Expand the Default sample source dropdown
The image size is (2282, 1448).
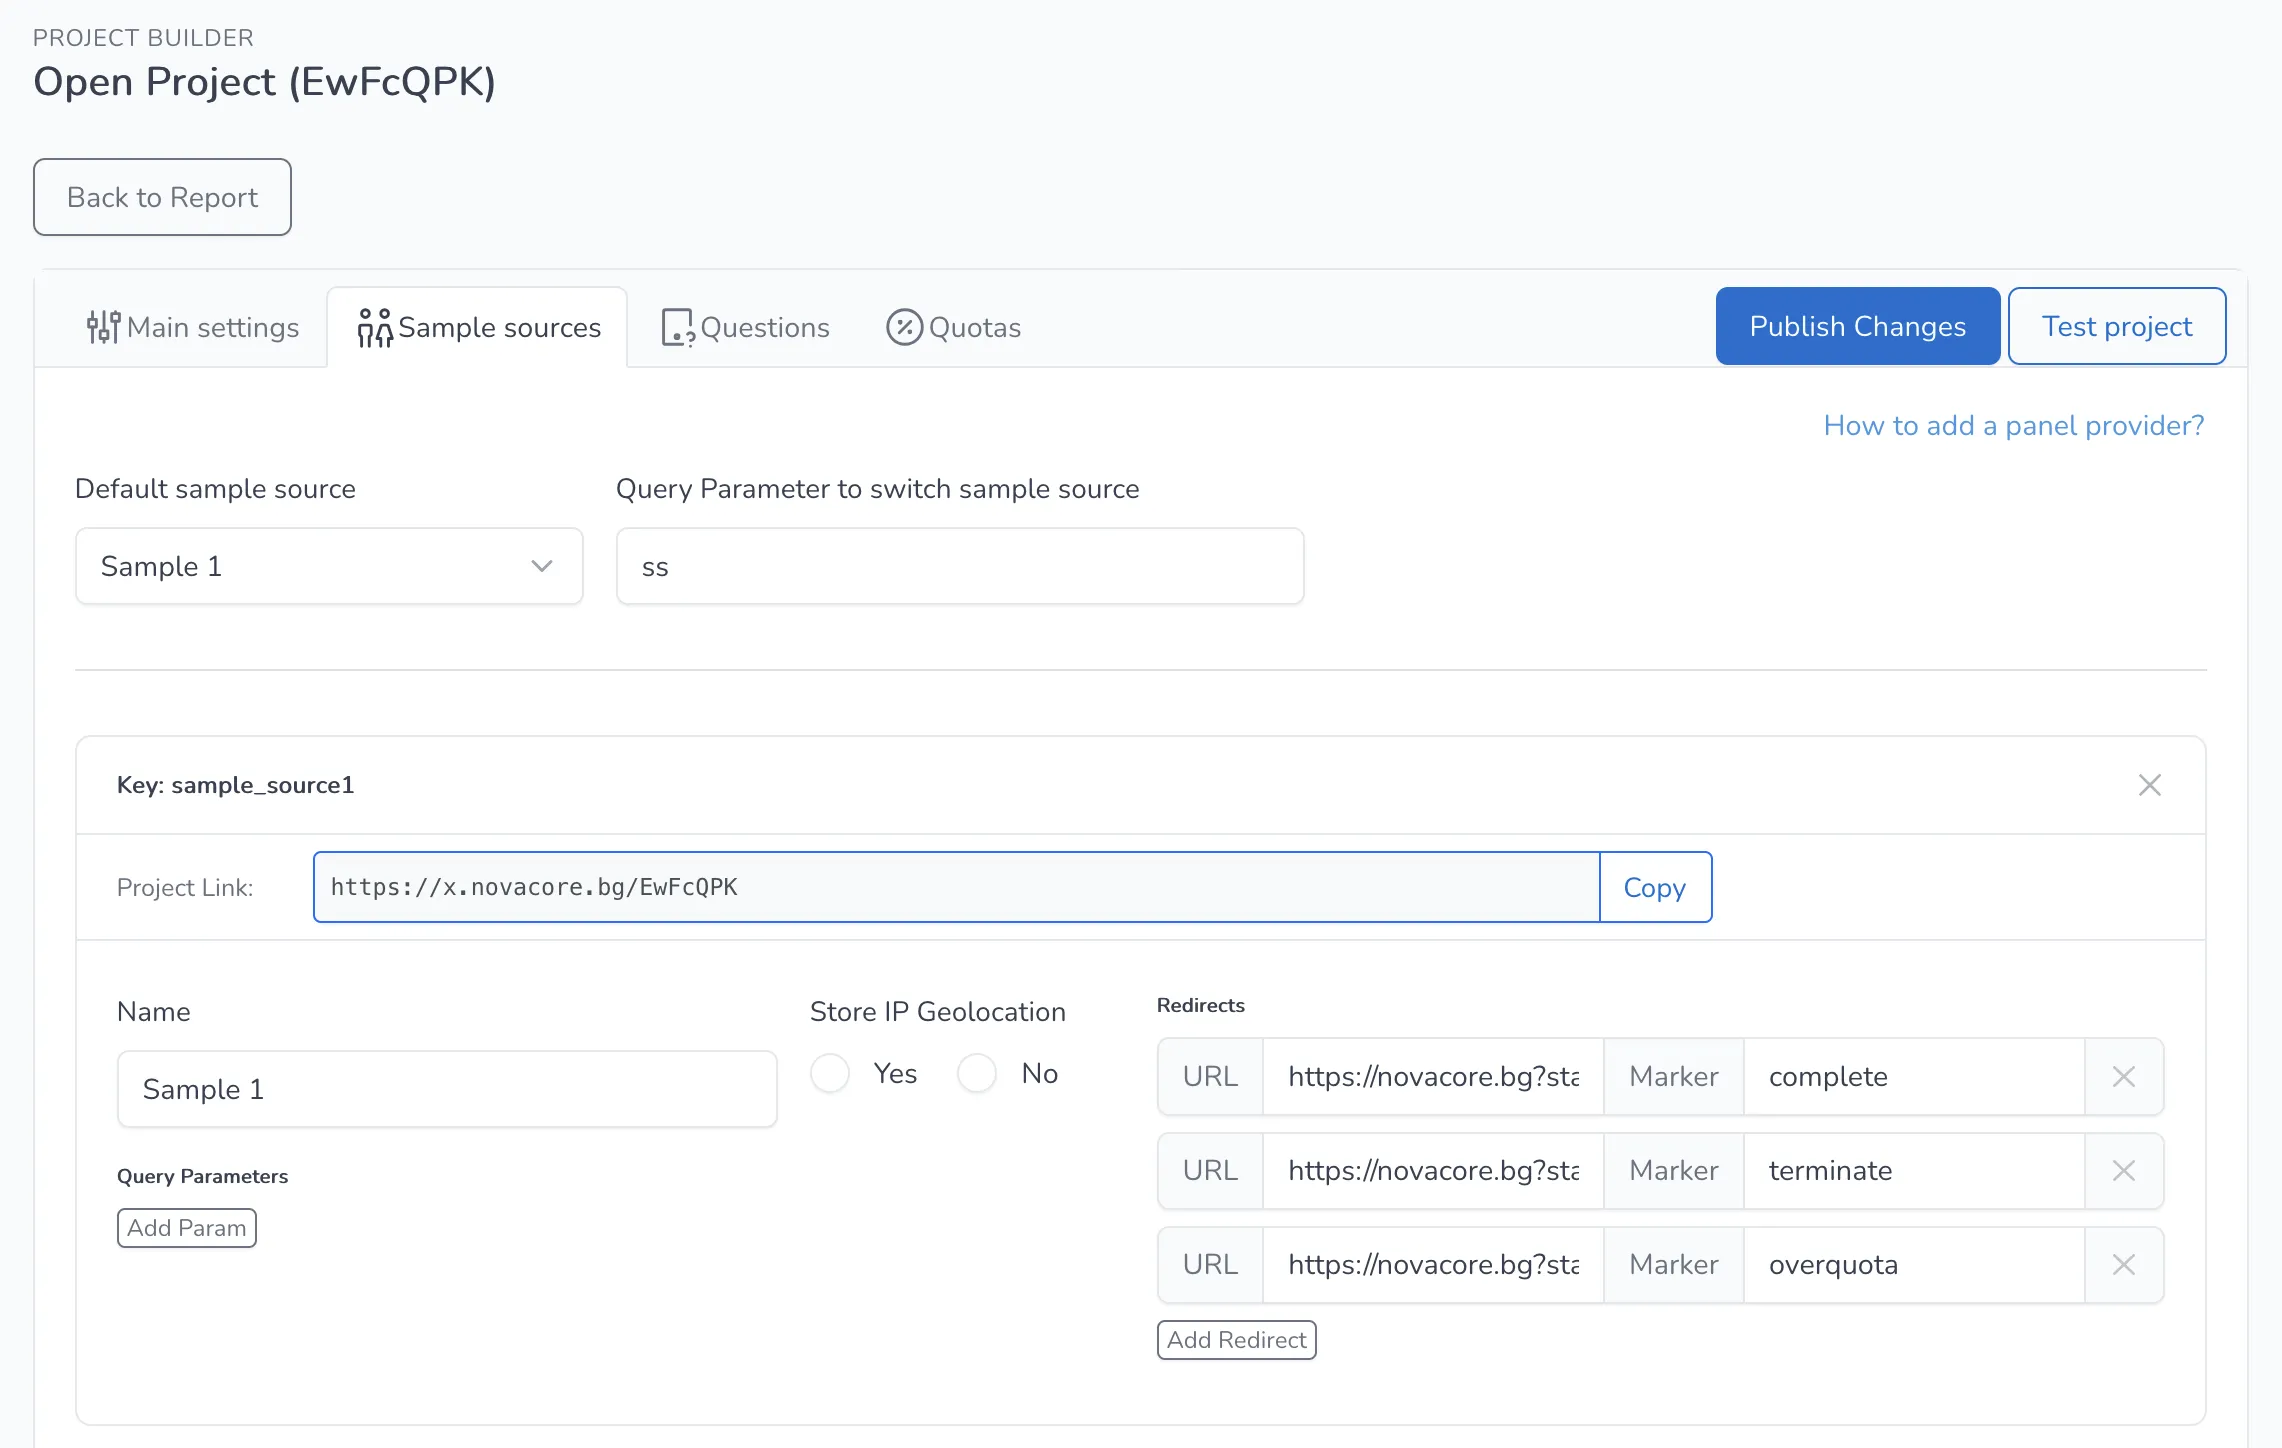pos(329,566)
